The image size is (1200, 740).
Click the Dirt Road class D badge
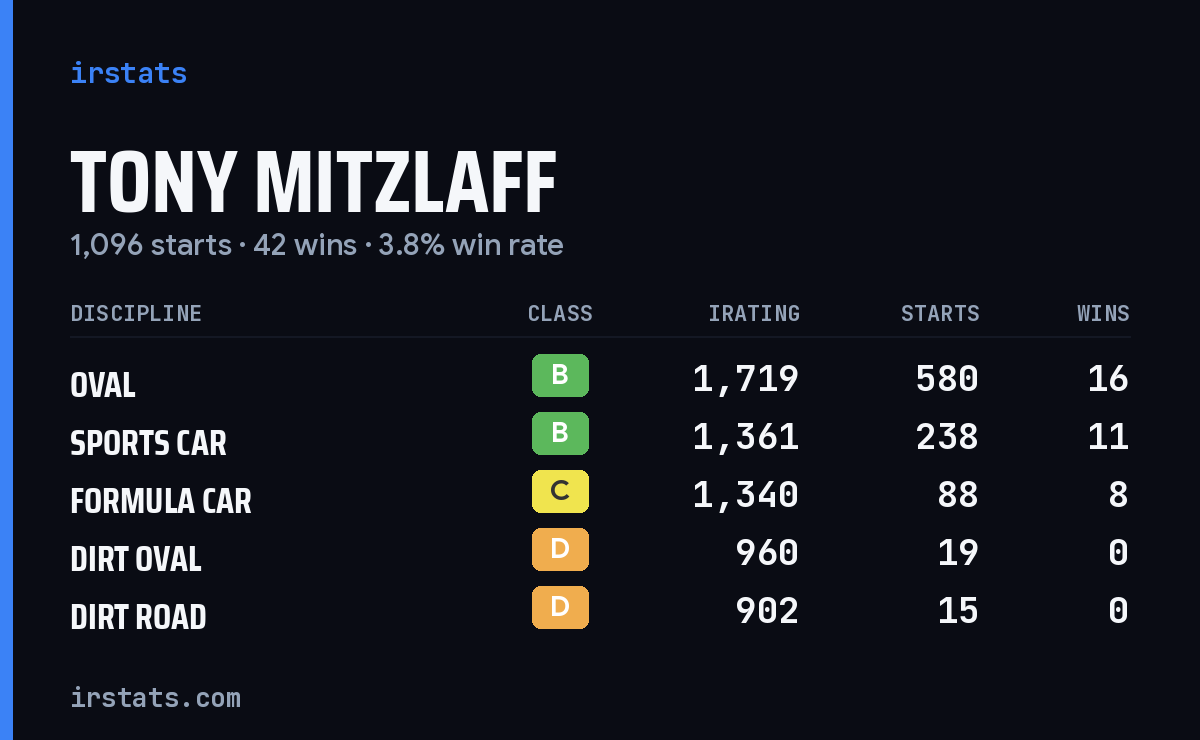pos(560,608)
